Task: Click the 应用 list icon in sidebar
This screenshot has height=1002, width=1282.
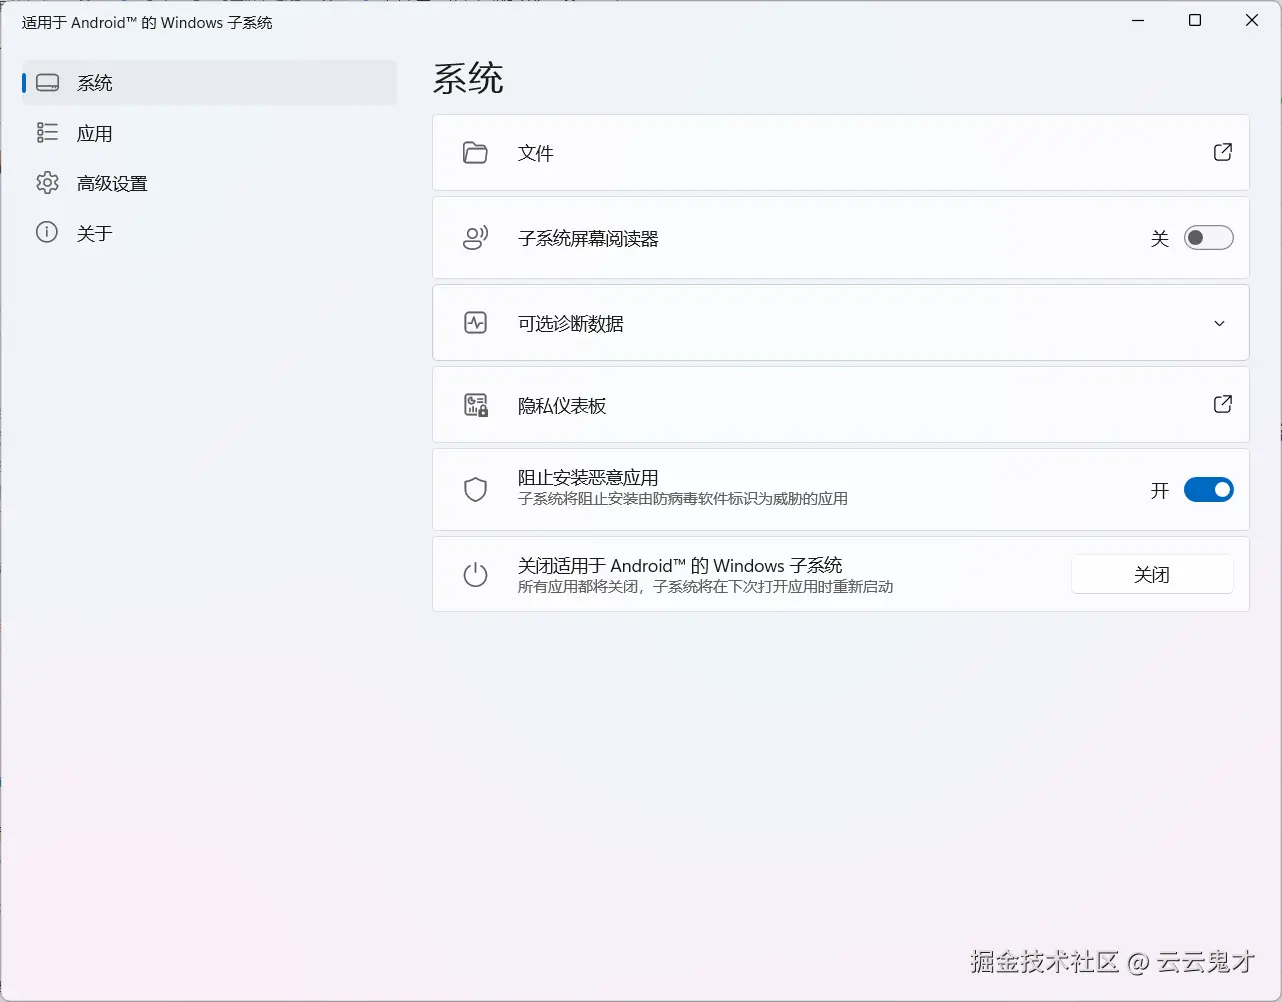Action: point(47,132)
